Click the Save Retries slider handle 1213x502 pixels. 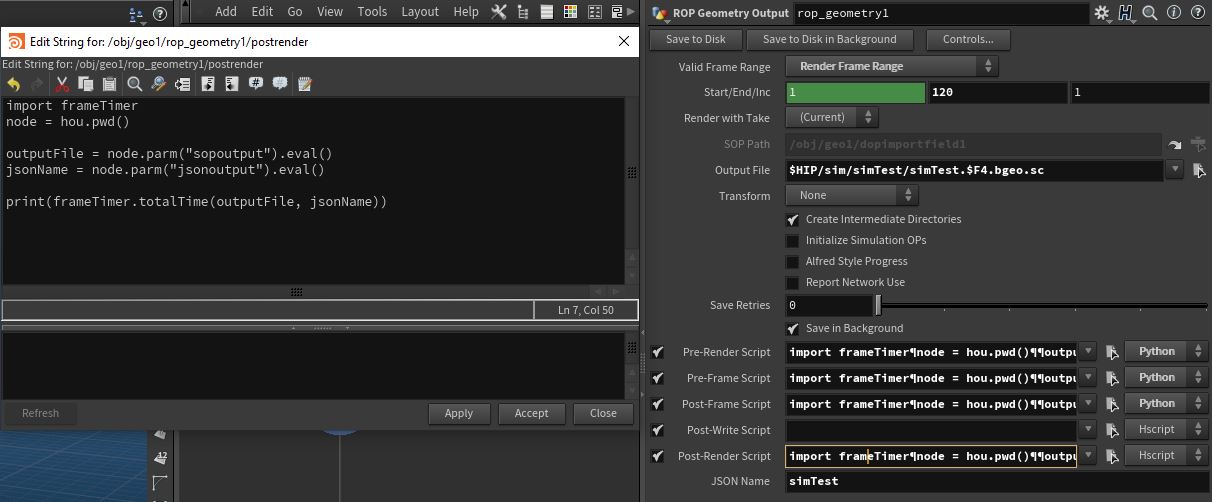(879, 305)
